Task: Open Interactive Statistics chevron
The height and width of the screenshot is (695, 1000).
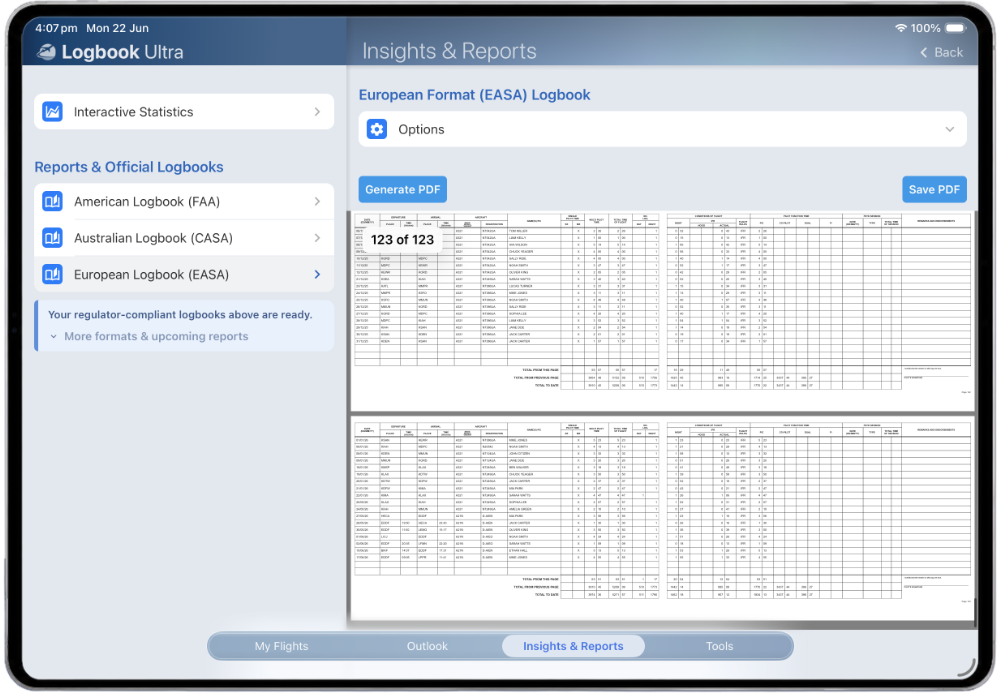Action: tap(317, 112)
